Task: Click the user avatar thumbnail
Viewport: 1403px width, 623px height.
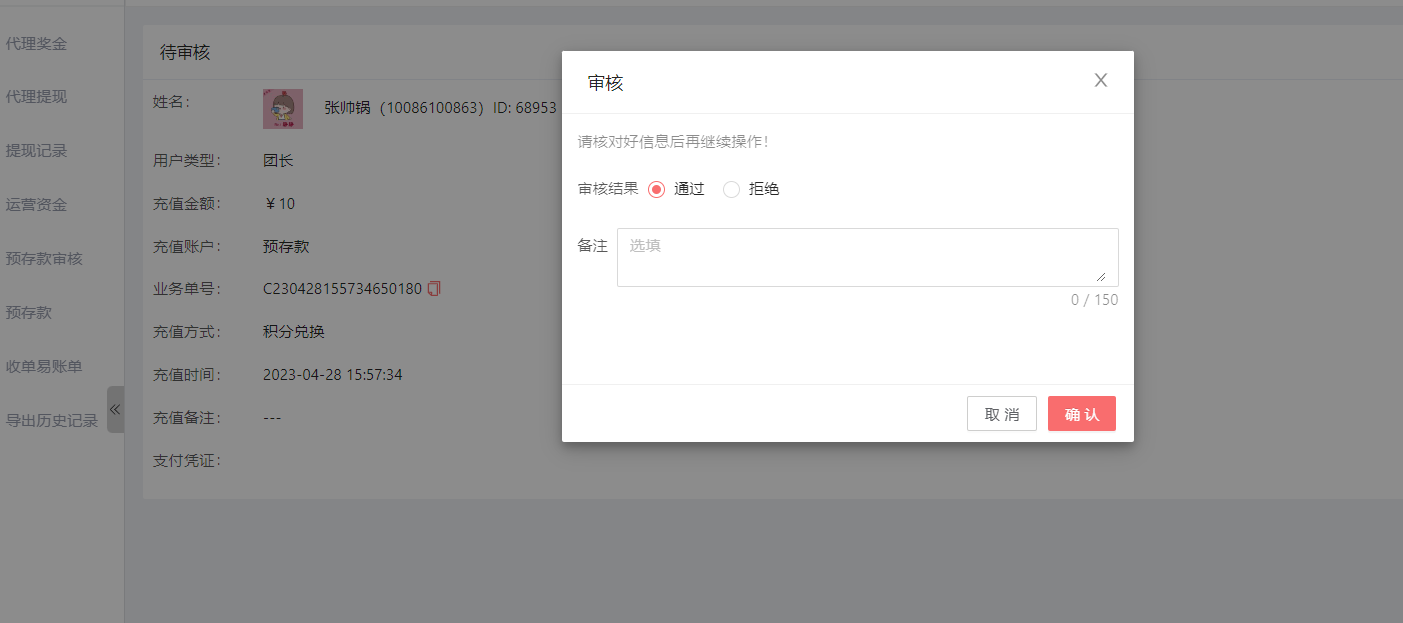Action: pos(282,108)
